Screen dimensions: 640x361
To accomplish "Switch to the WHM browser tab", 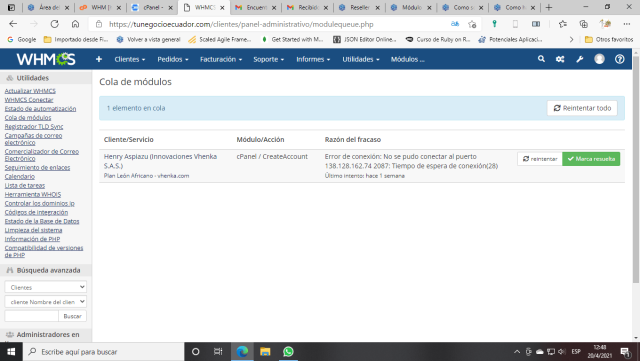I will tap(99, 7).
